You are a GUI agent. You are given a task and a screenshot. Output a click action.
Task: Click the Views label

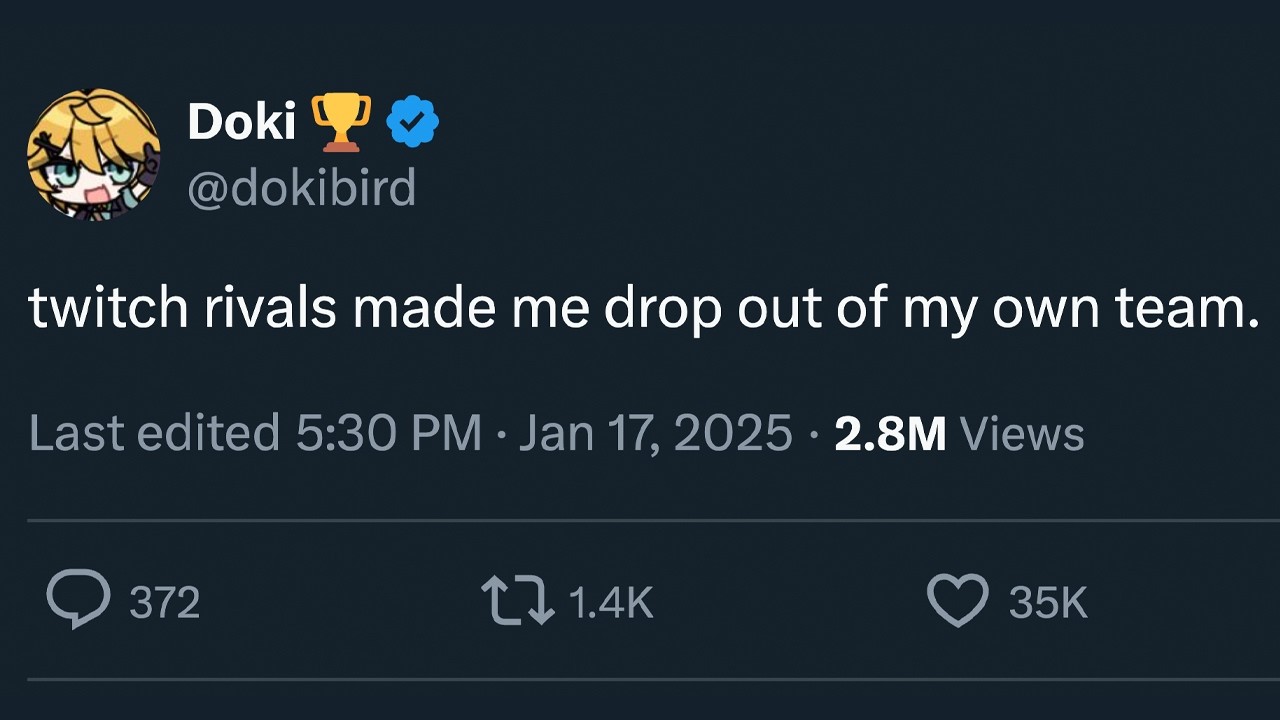[x=1021, y=433]
